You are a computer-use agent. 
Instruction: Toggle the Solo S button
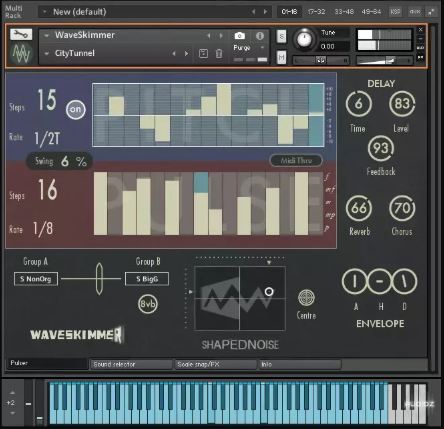pos(281,36)
